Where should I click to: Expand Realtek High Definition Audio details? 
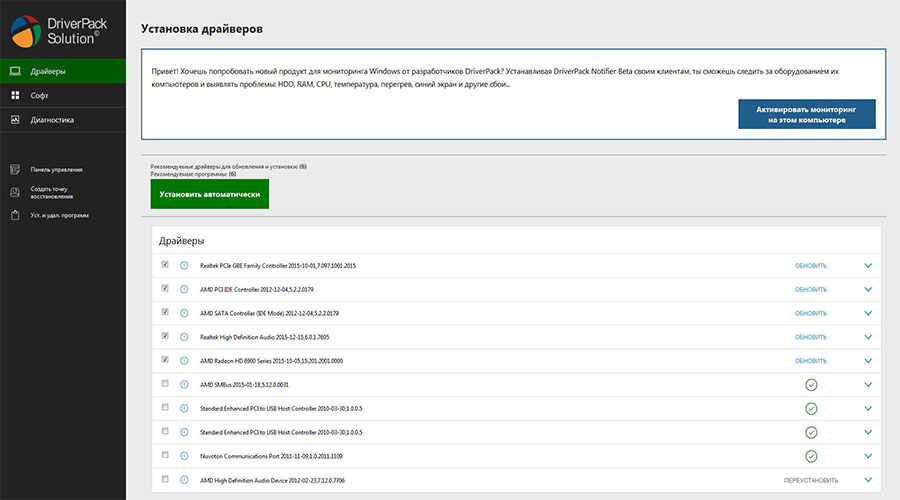tap(868, 337)
